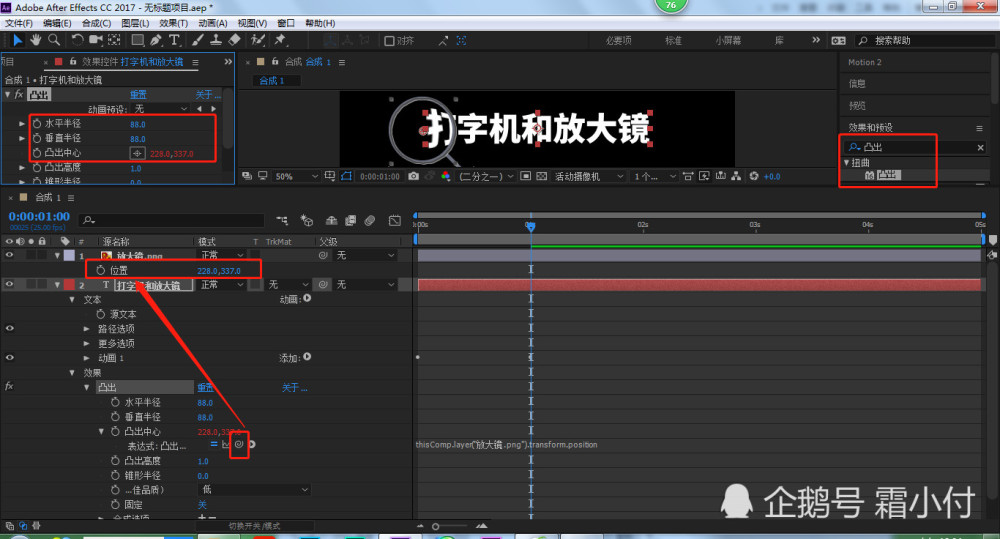
Task: Collapse the 扭曲 category in effects panel
Action: click(846, 163)
